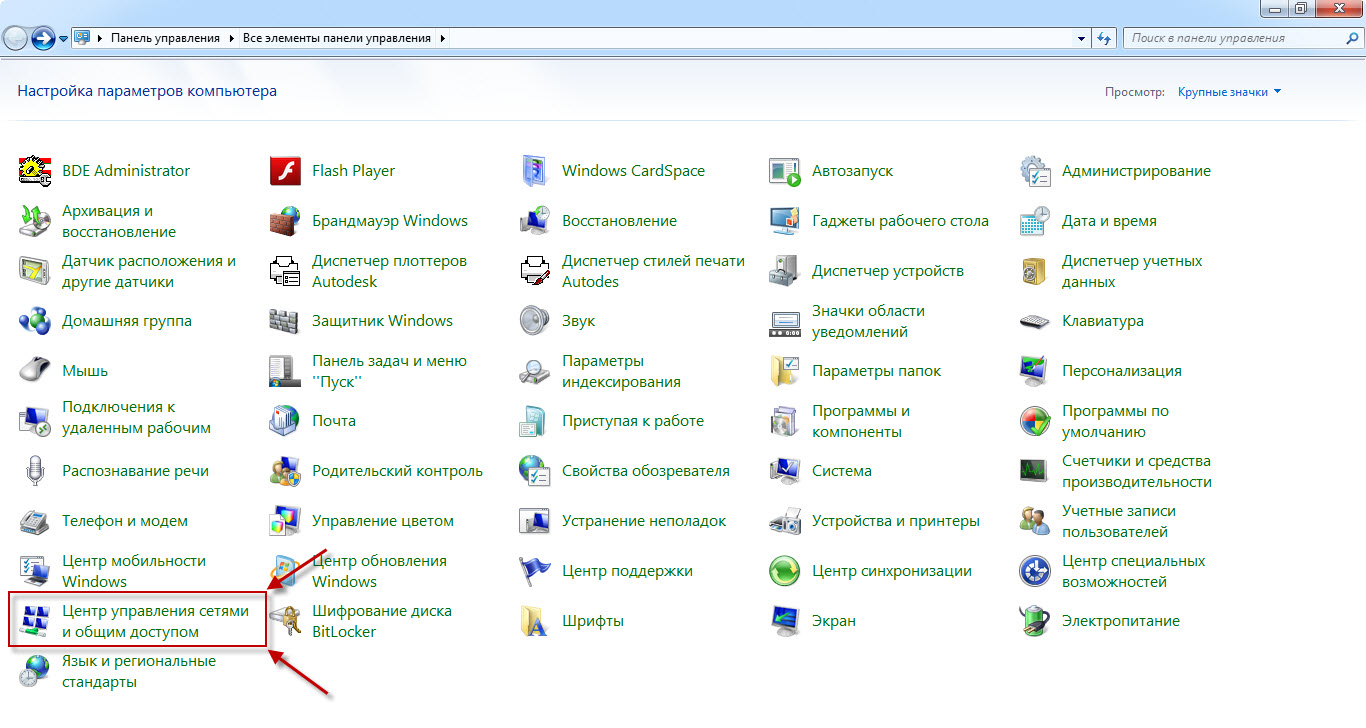Click the Электропитание power icon
The height and width of the screenshot is (728, 1366).
point(1034,621)
